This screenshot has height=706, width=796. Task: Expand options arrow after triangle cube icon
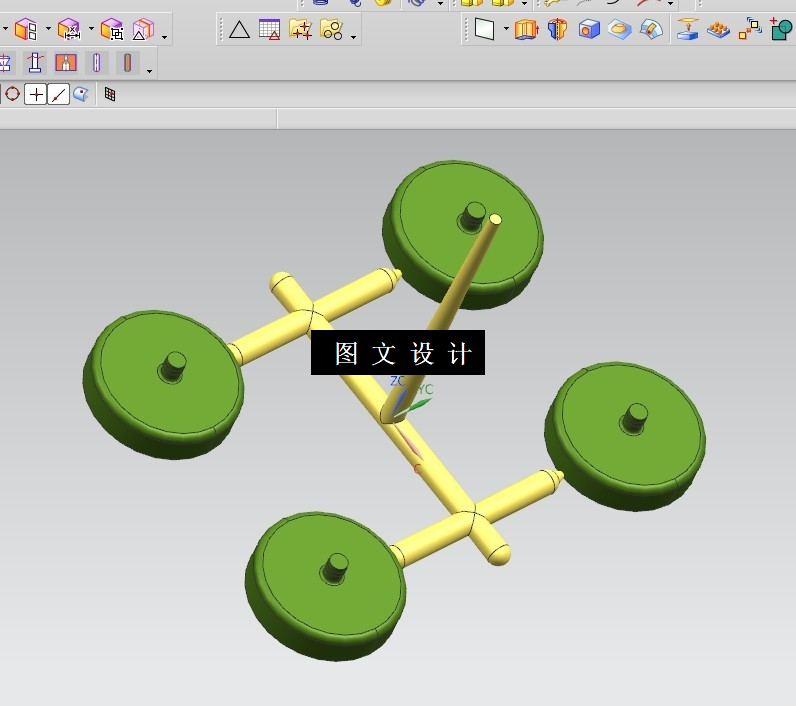tap(164, 37)
